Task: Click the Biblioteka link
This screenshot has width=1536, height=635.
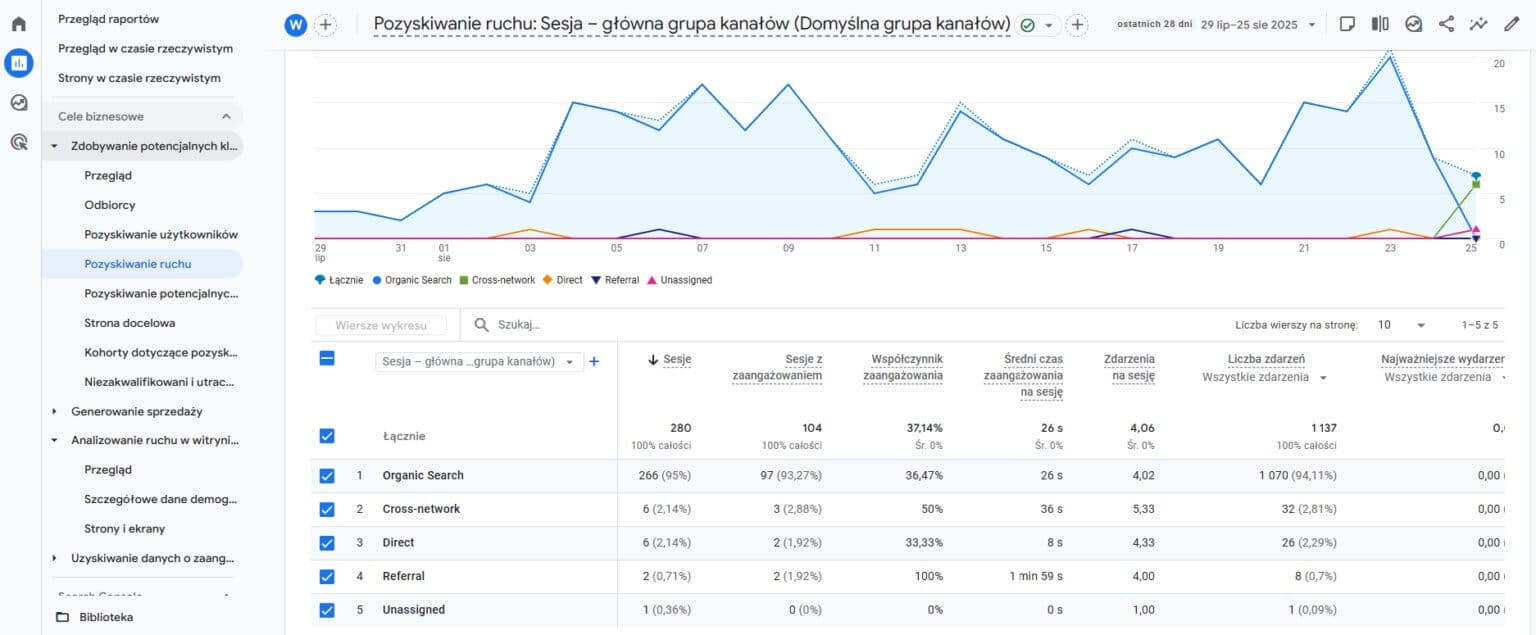Action: coord(106,617)
